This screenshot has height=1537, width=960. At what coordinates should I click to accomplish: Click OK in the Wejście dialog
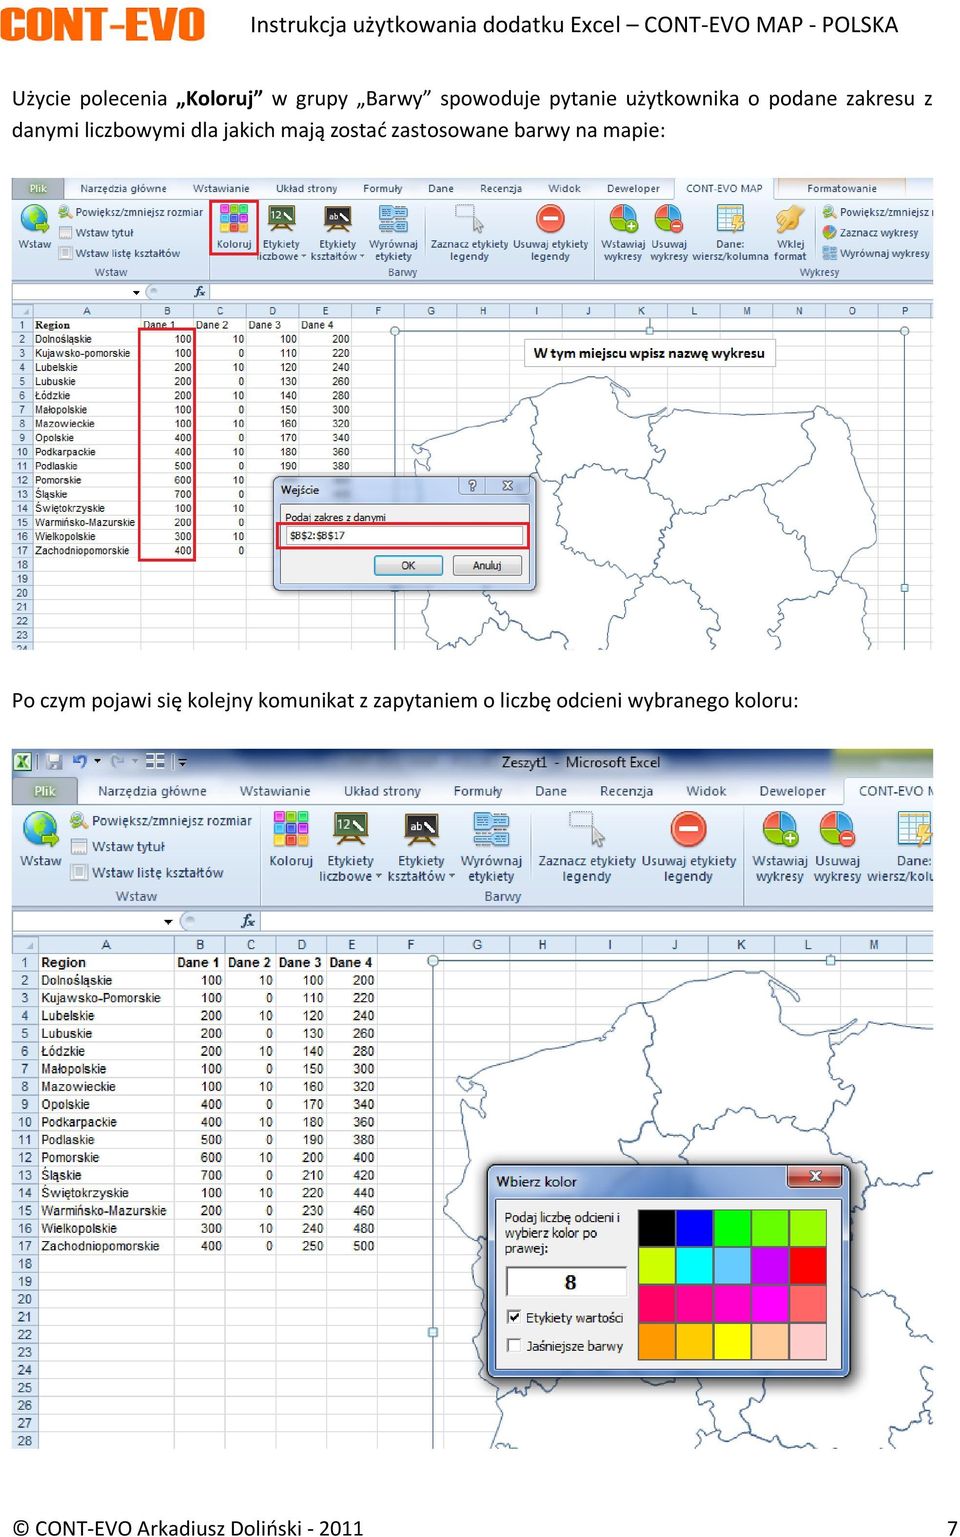408,566
